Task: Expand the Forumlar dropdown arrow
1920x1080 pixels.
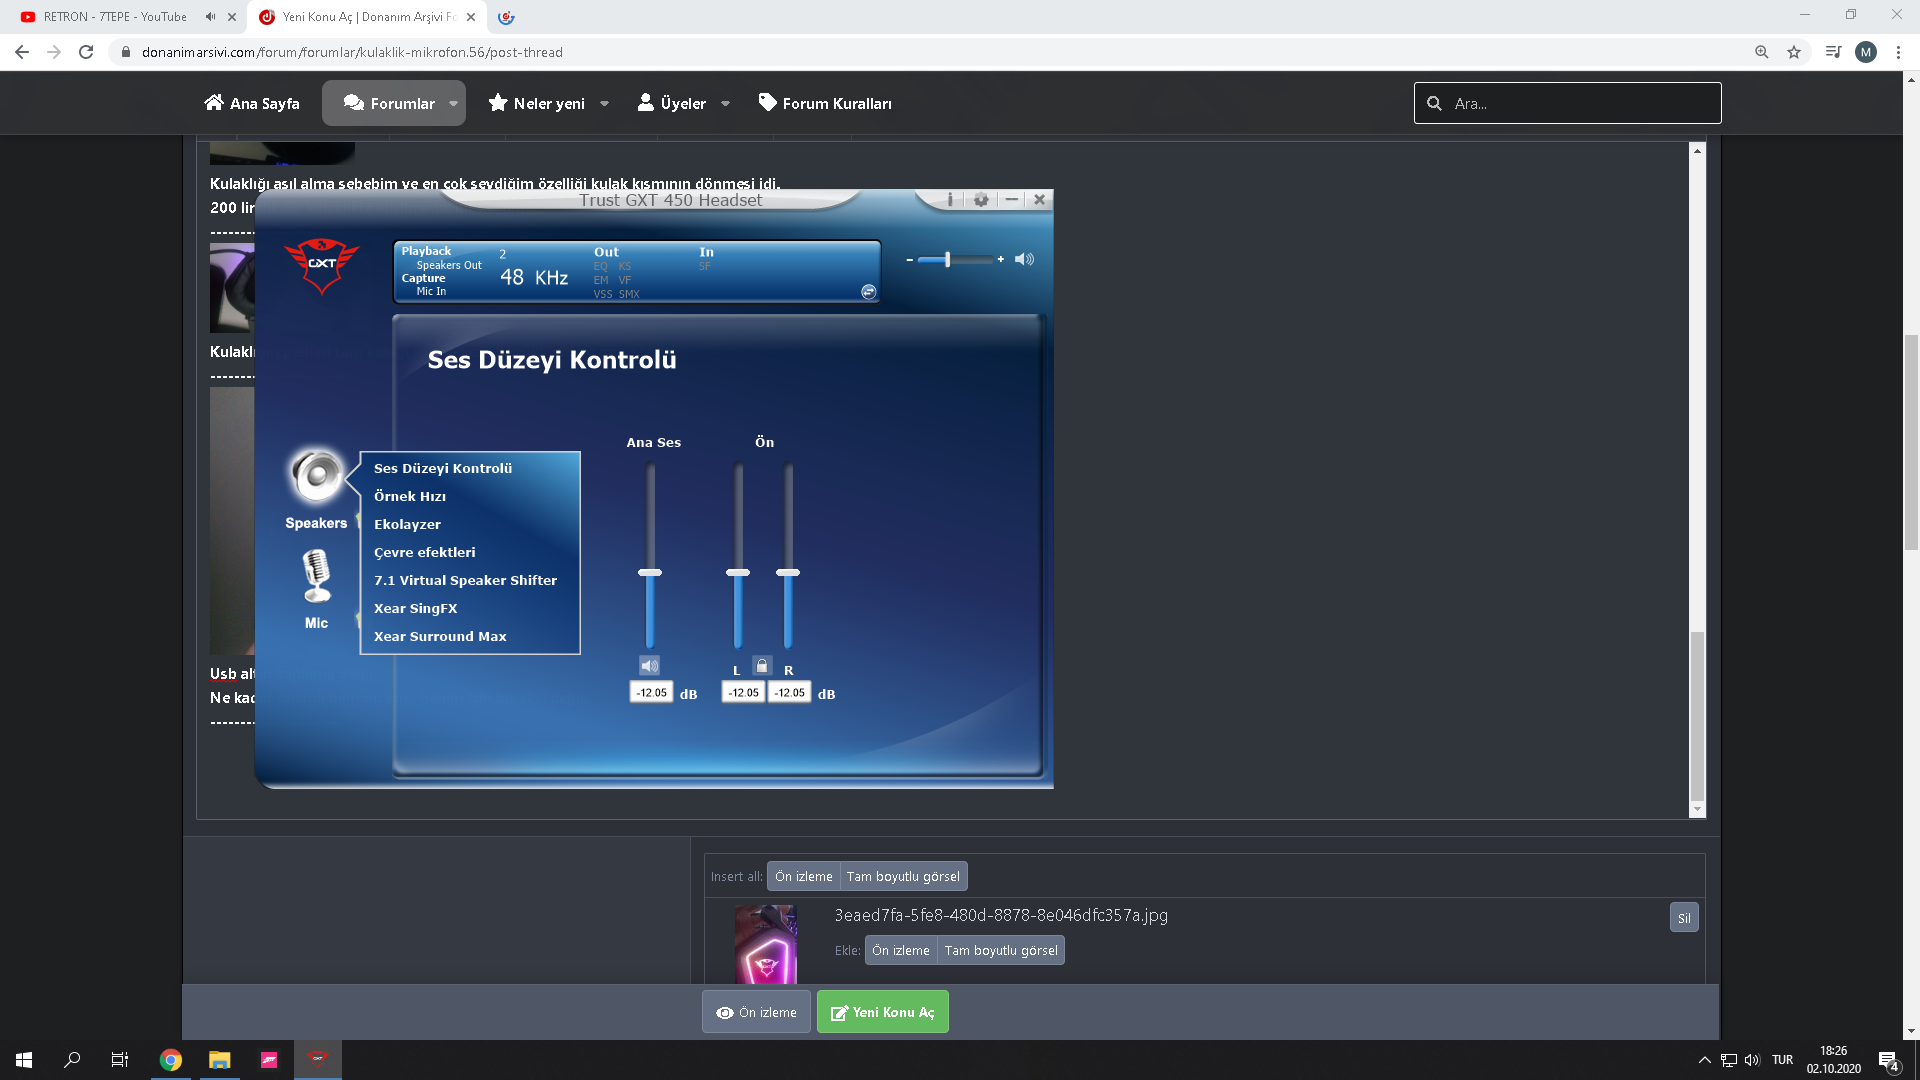Action: [453, 103]
